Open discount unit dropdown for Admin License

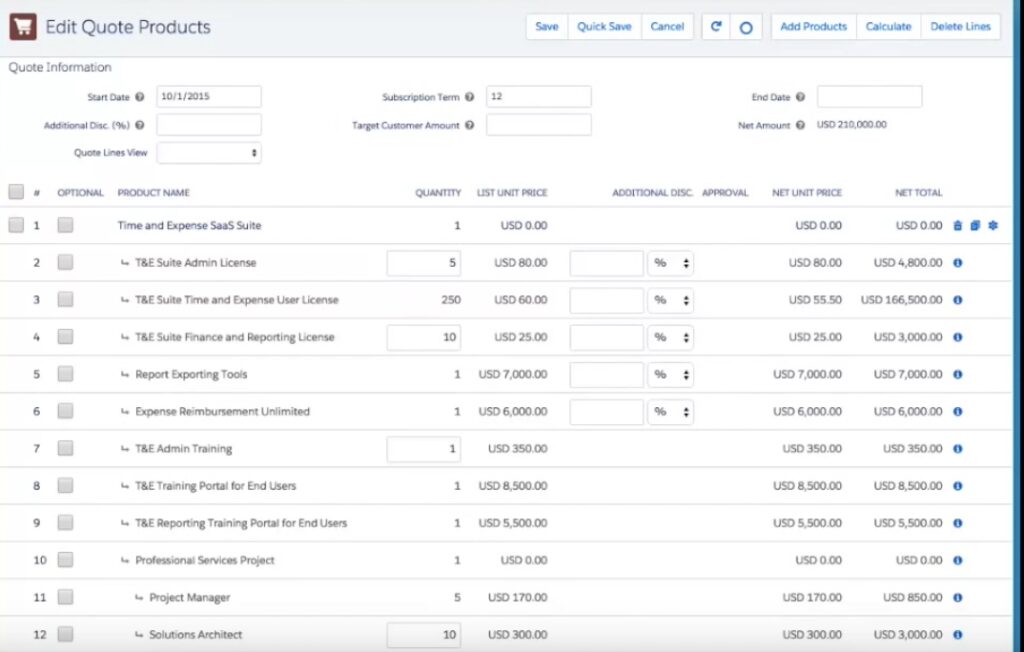[671, 263]
